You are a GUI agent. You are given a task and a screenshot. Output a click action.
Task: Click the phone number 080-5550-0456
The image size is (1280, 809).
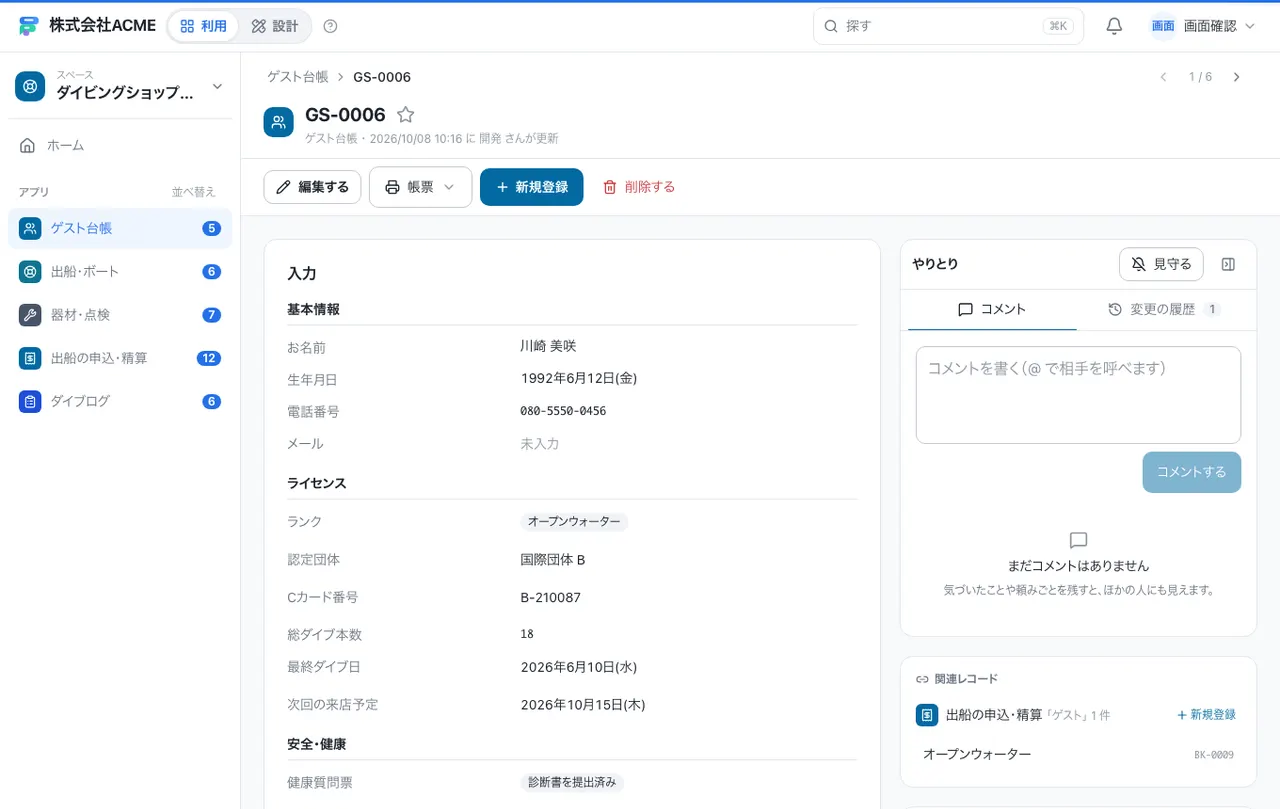pos(563,411)
